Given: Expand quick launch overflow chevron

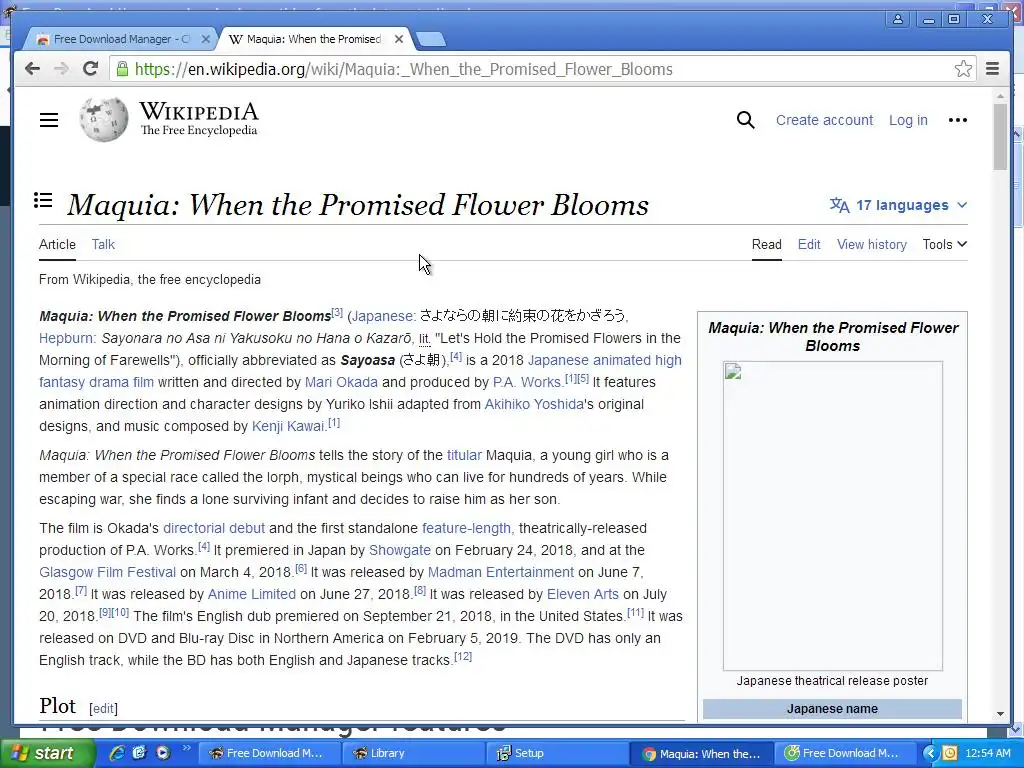Looking at the screenshot, I should click(x=186, y=748).
